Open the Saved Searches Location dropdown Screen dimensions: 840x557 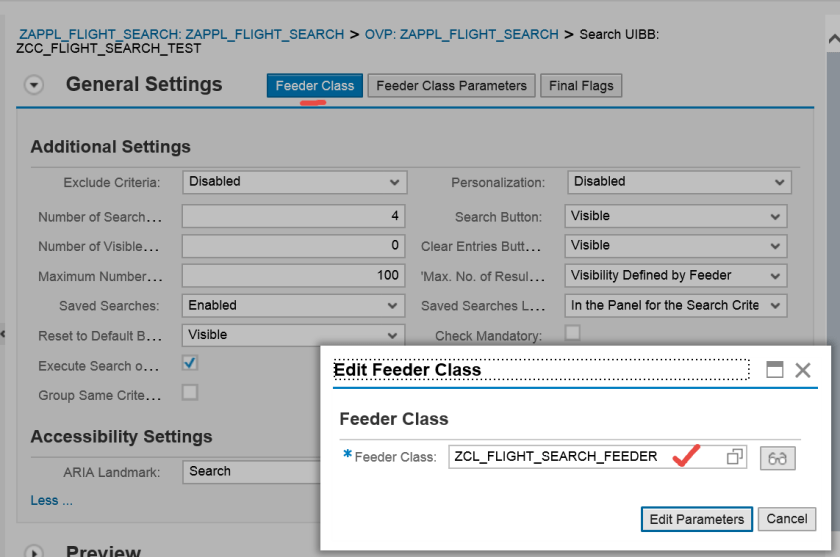676,306
